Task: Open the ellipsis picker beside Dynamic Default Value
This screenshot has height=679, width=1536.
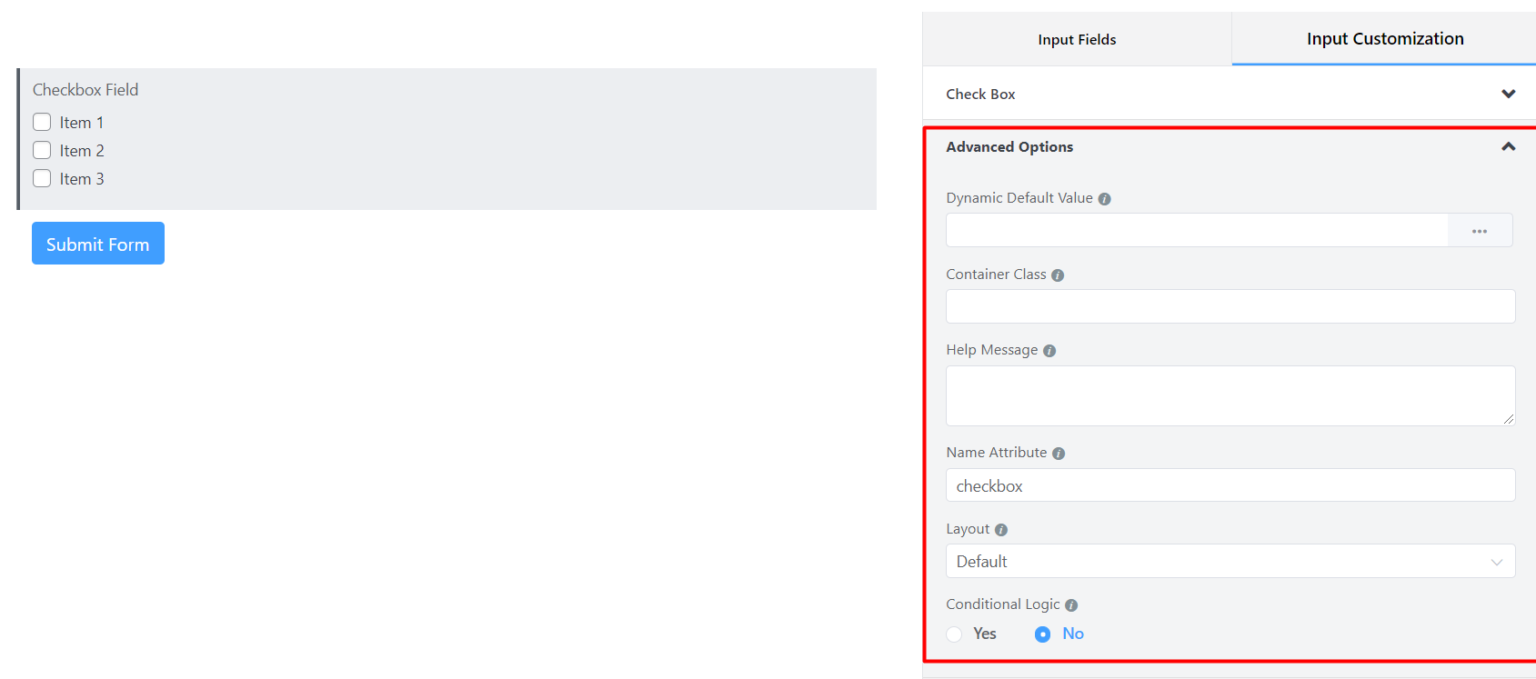Action: coord(1479,230)
